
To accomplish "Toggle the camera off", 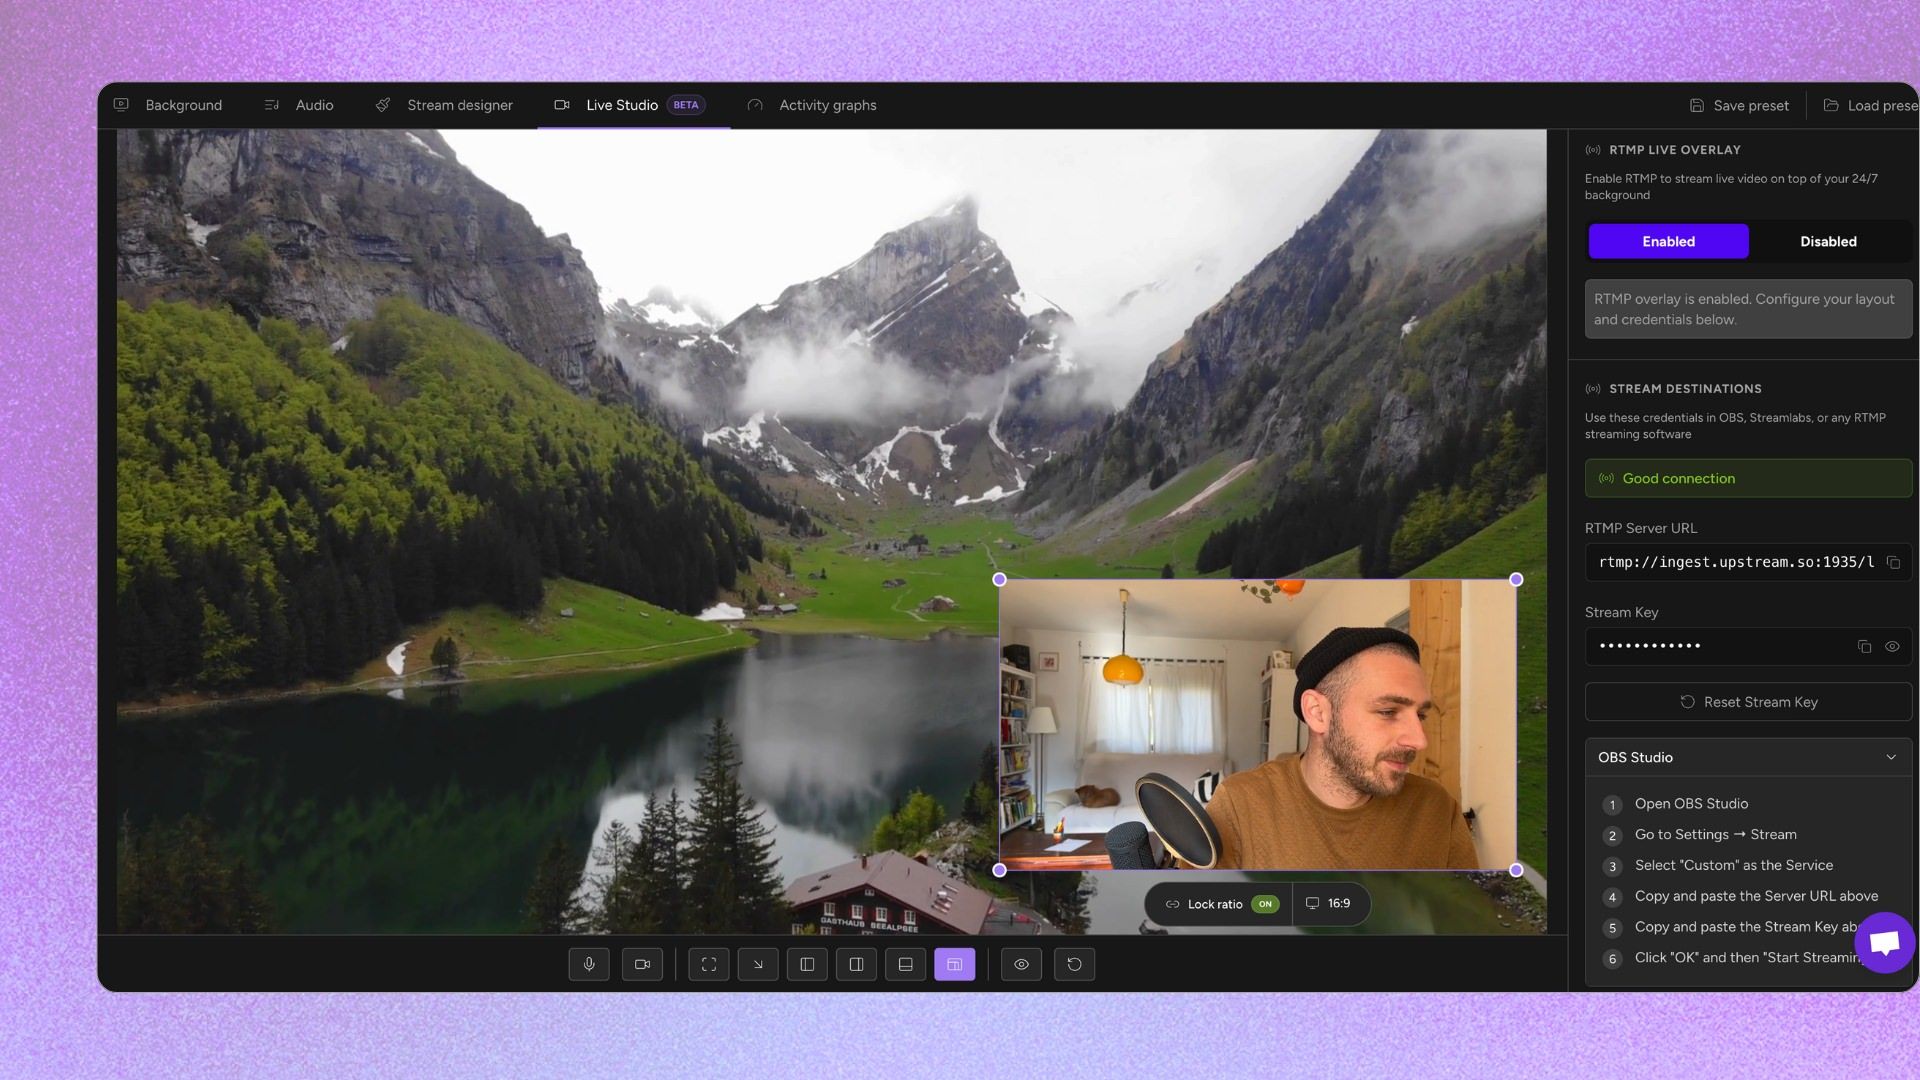I will (642, 964).
